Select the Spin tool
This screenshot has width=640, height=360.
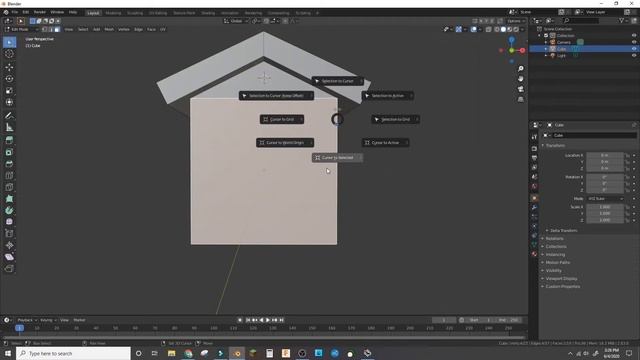pos(9,211)
